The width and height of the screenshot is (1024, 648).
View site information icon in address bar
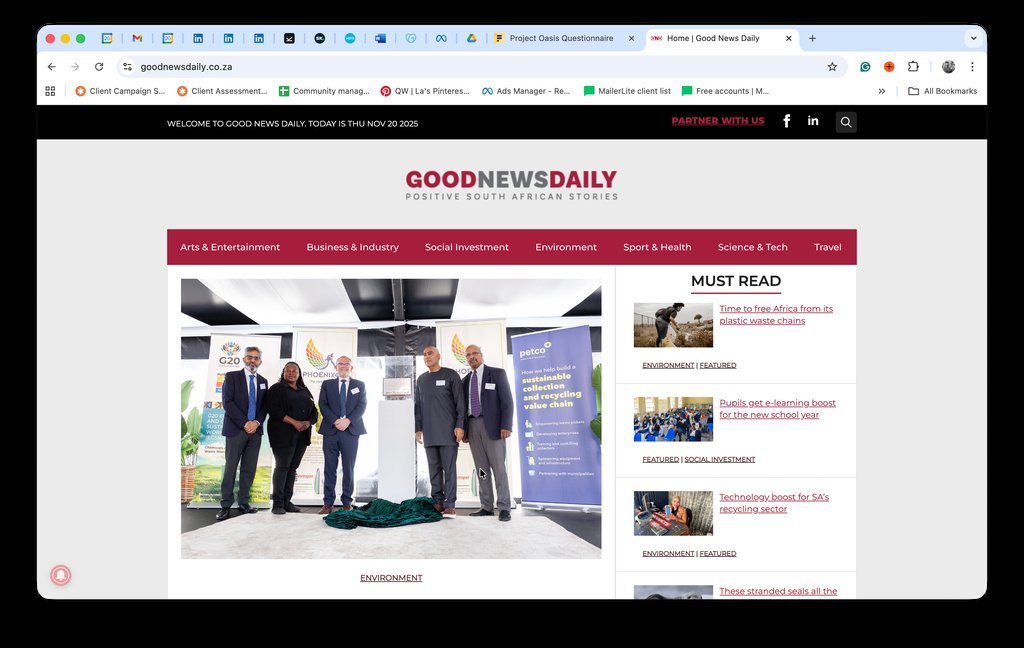point(127,67)
